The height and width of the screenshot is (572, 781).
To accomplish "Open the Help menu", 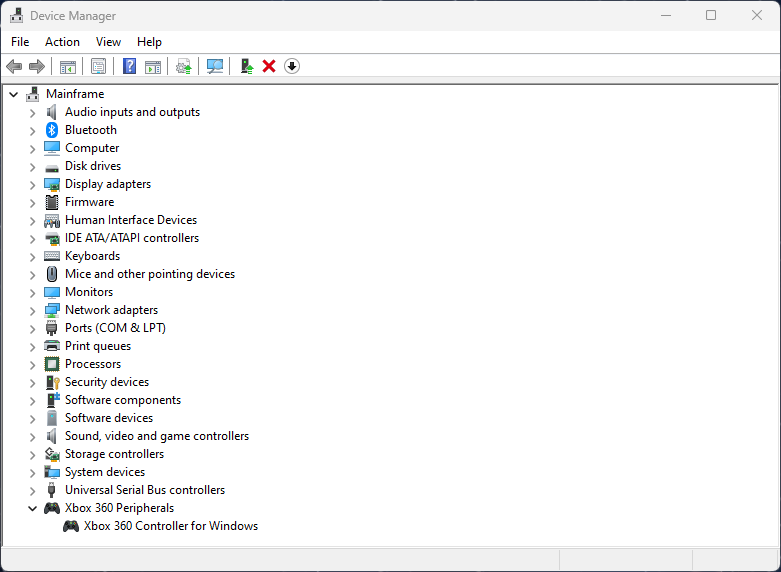I will pyautogui.click(x=149, y=42).
